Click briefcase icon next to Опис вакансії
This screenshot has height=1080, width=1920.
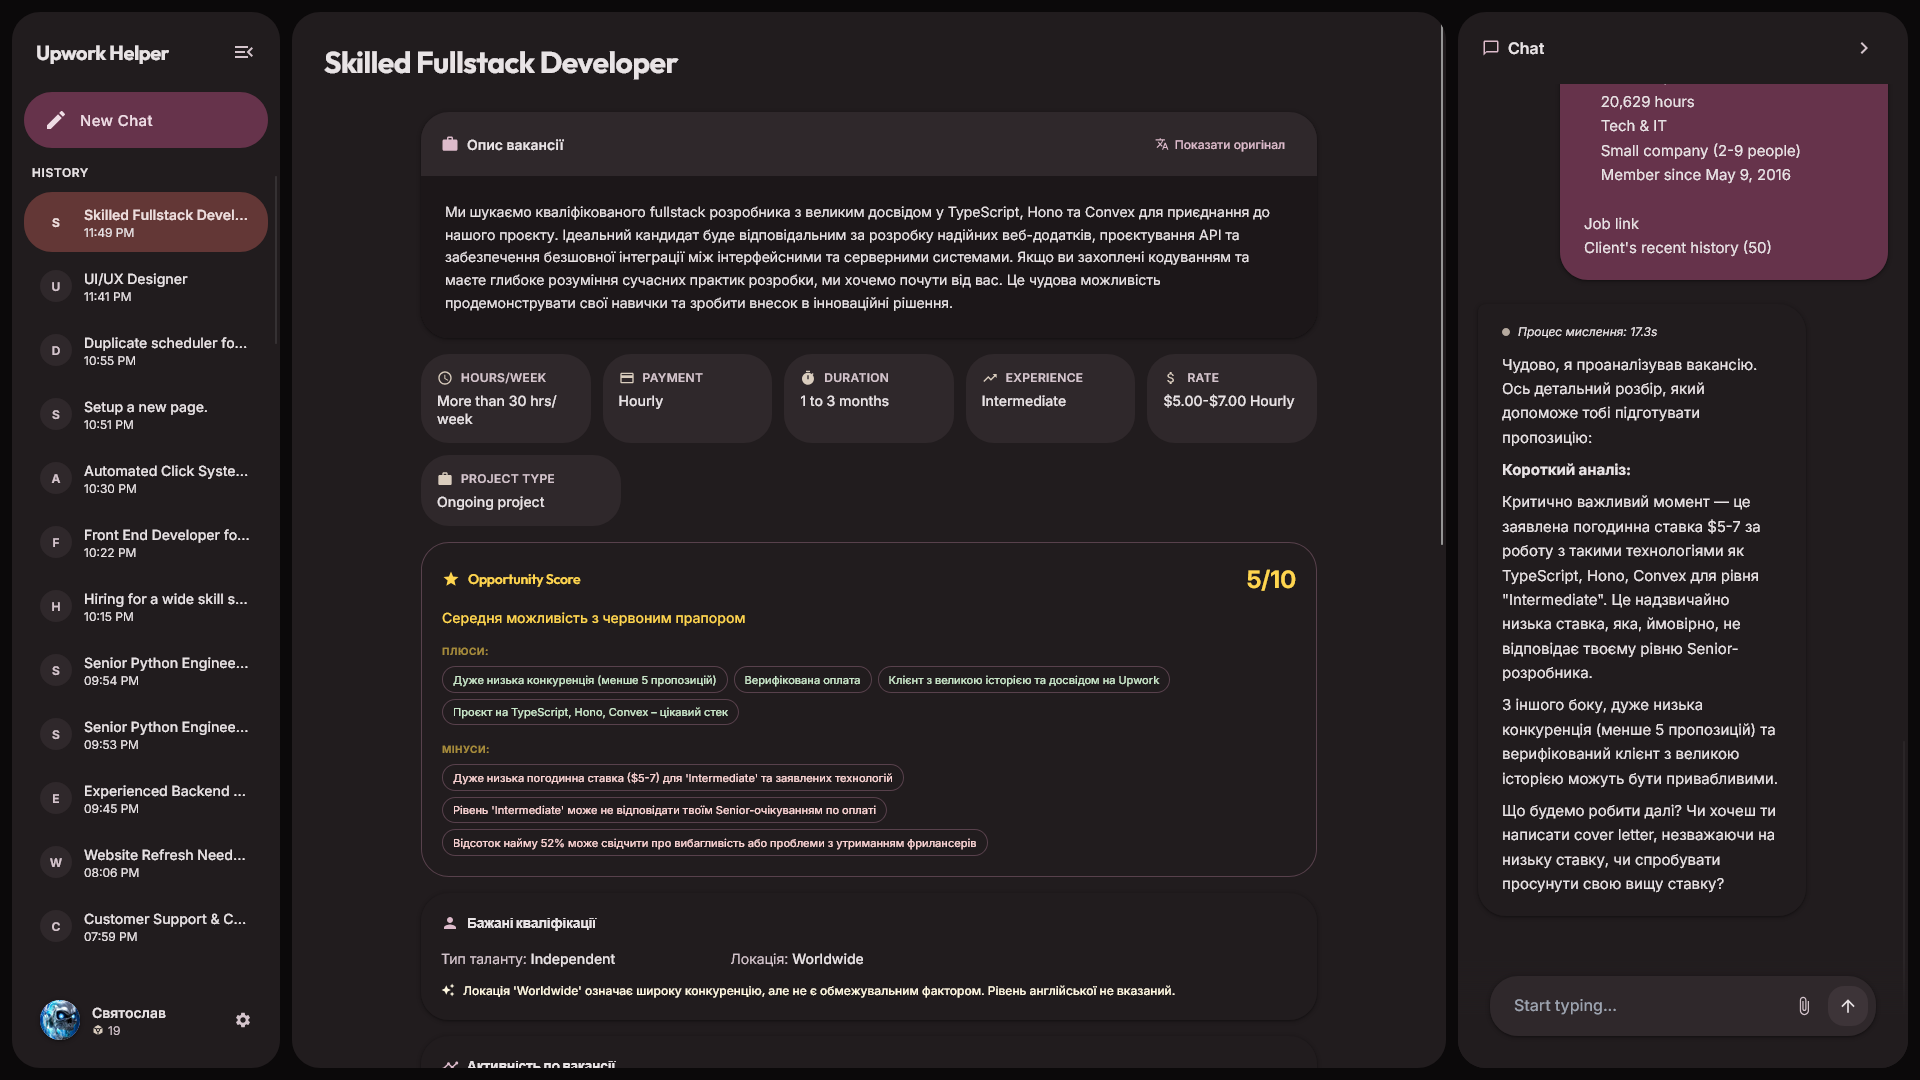coord(450,144)
